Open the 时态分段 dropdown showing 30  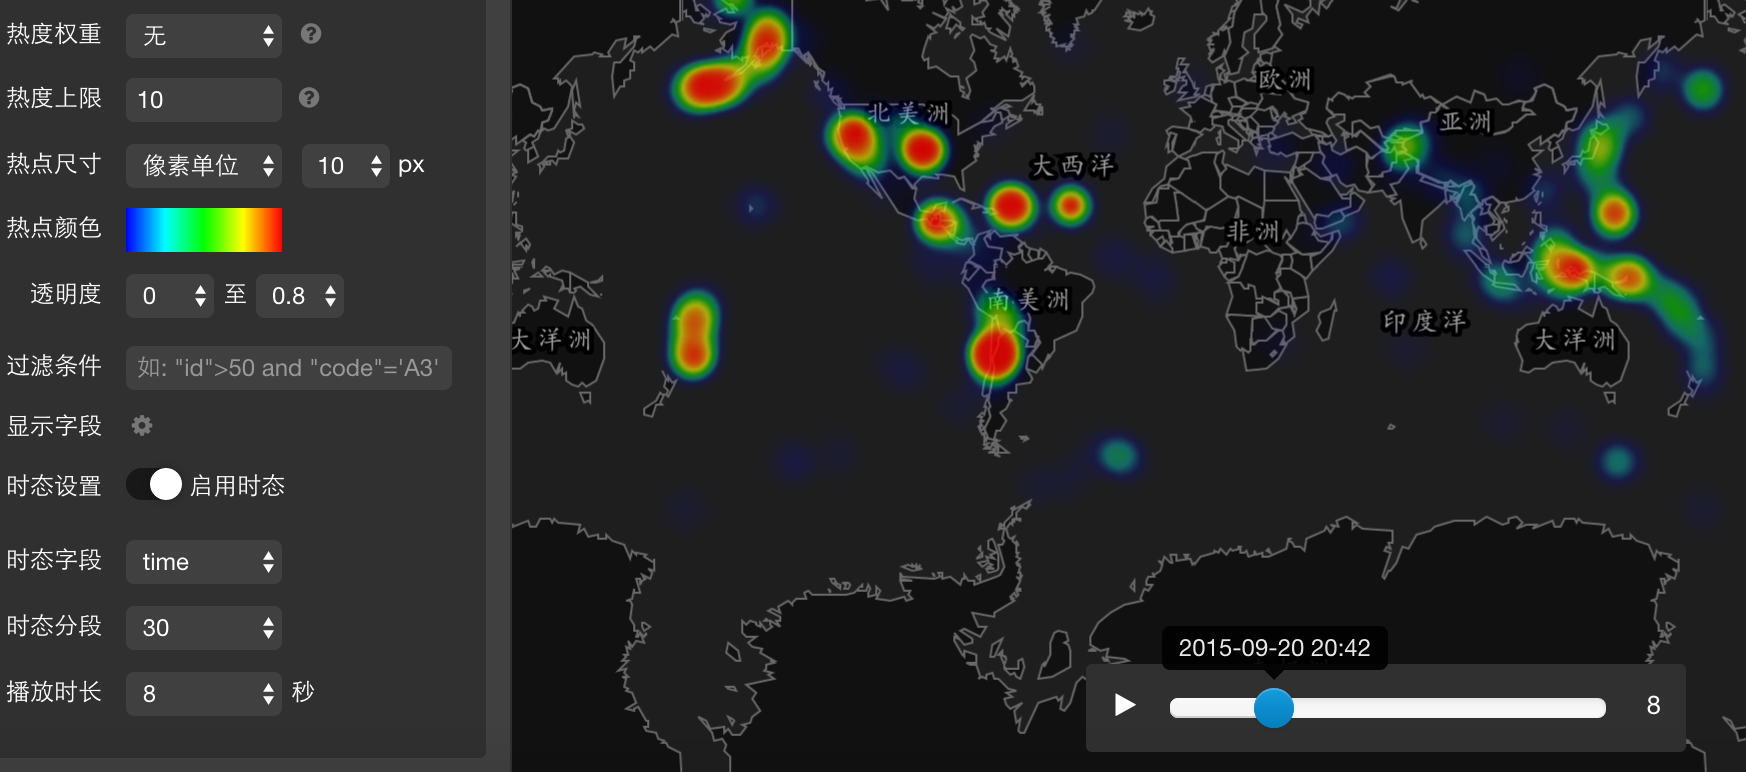[x=204, y=628]
